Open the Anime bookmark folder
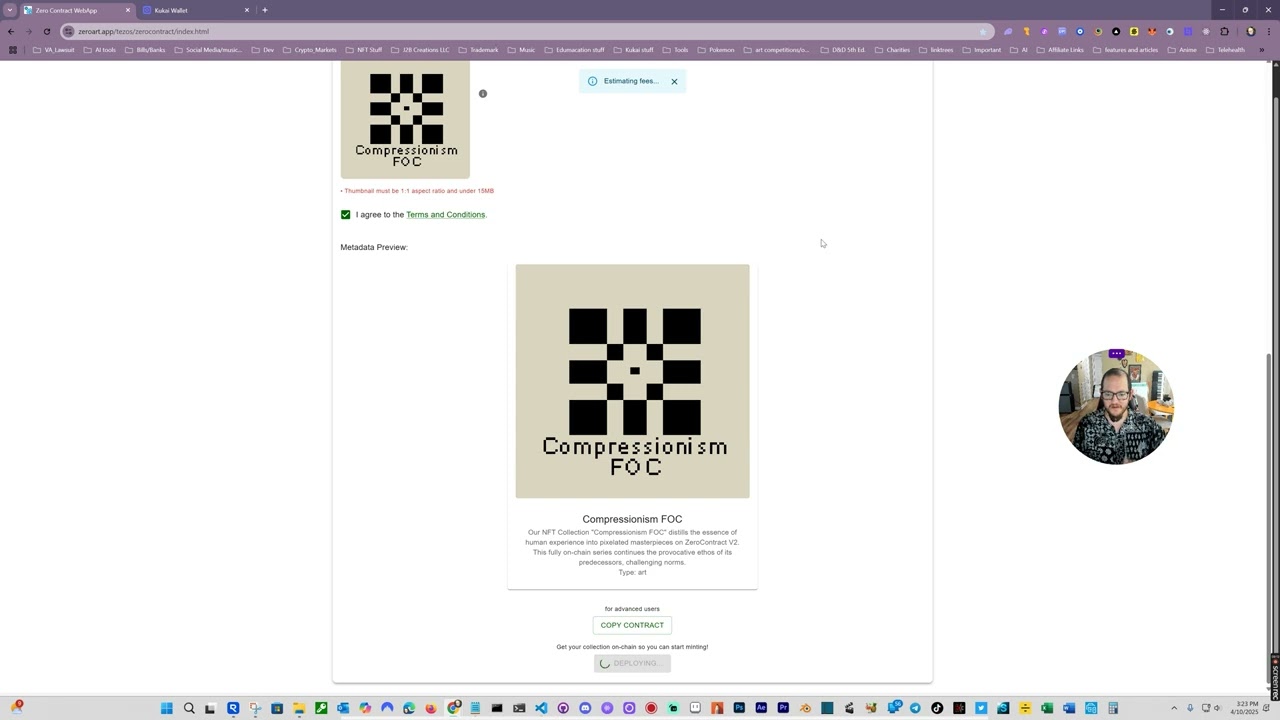 coord(1182,50)
